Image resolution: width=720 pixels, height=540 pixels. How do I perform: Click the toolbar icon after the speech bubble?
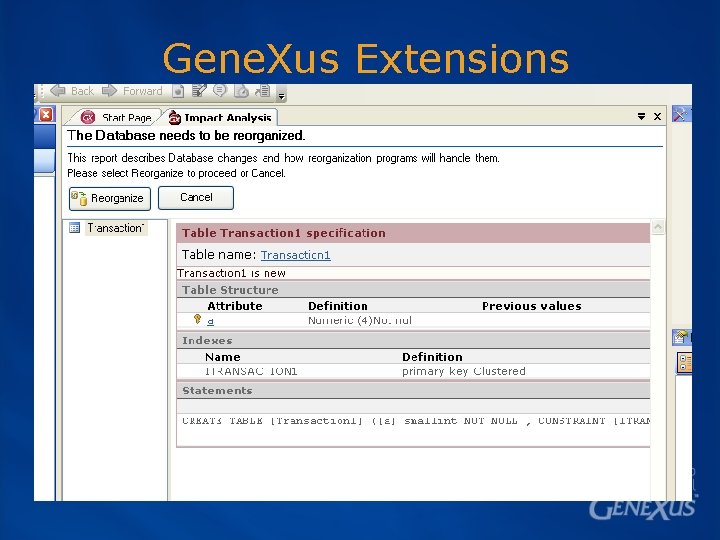point(242,91)
